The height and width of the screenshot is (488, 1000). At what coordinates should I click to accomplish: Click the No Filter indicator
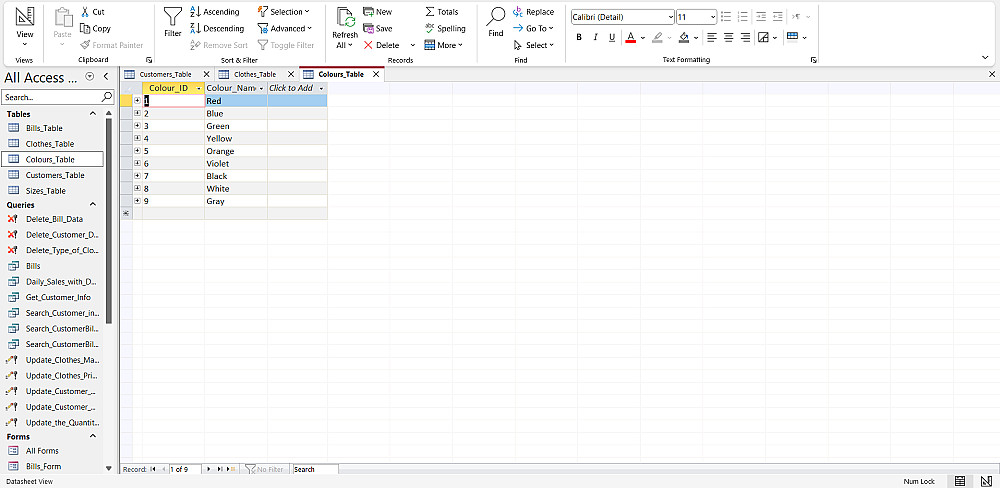[265, 470]
